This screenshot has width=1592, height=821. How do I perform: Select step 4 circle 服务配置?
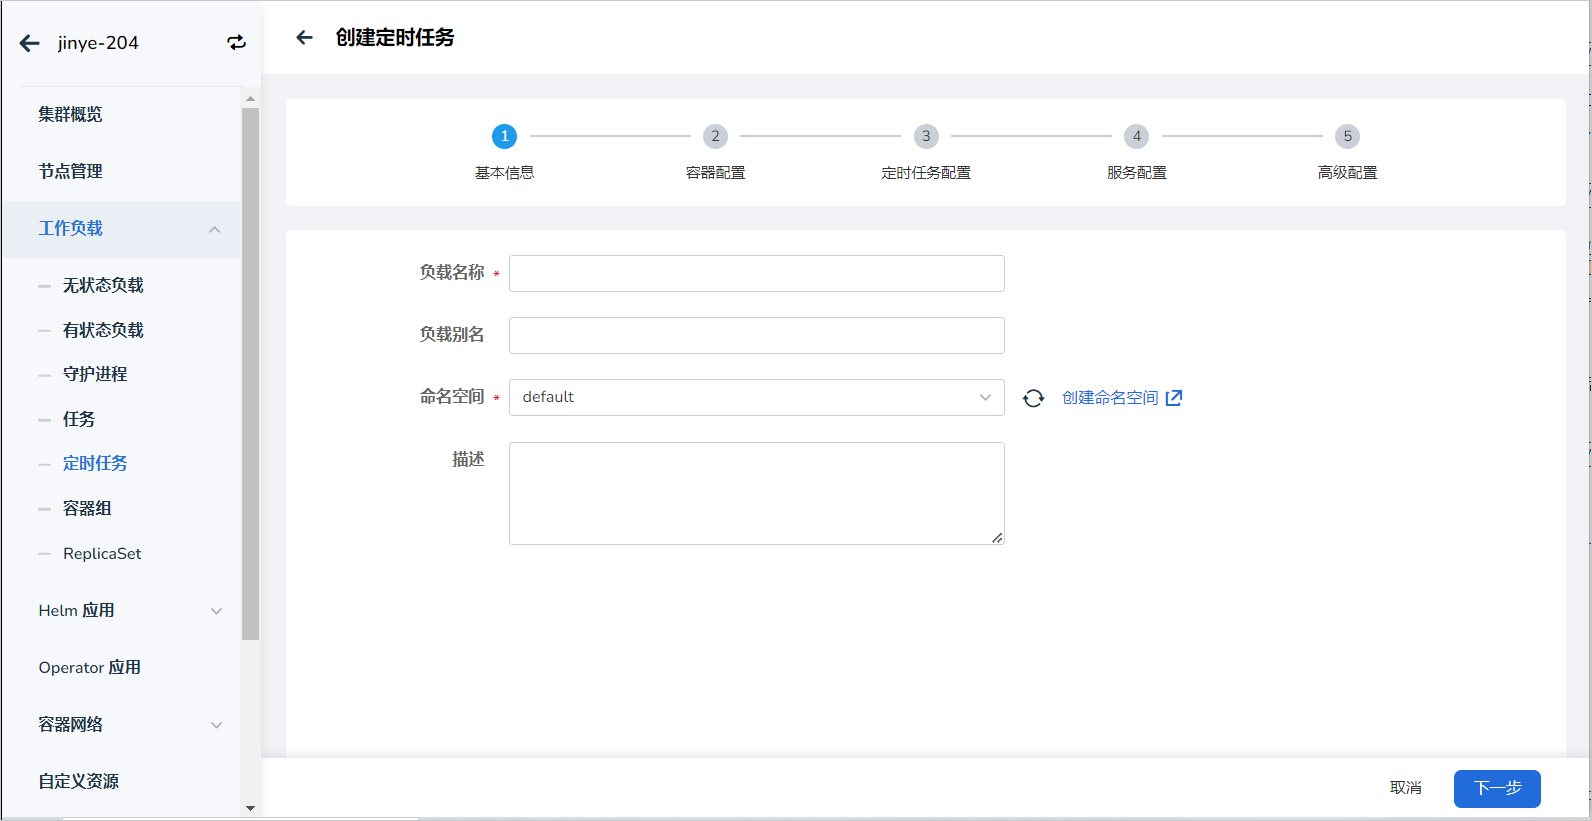click(1136, 136)
